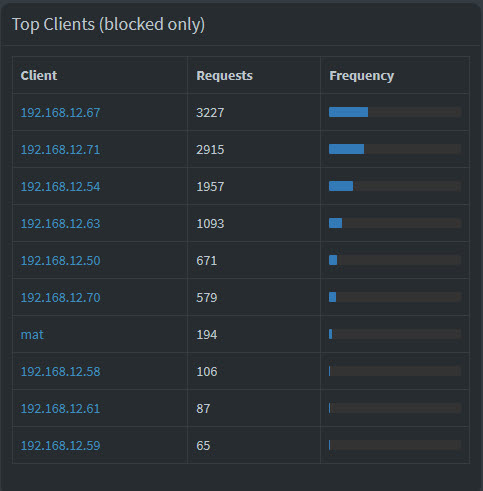Click the Frequency column header

click(362, 76)
